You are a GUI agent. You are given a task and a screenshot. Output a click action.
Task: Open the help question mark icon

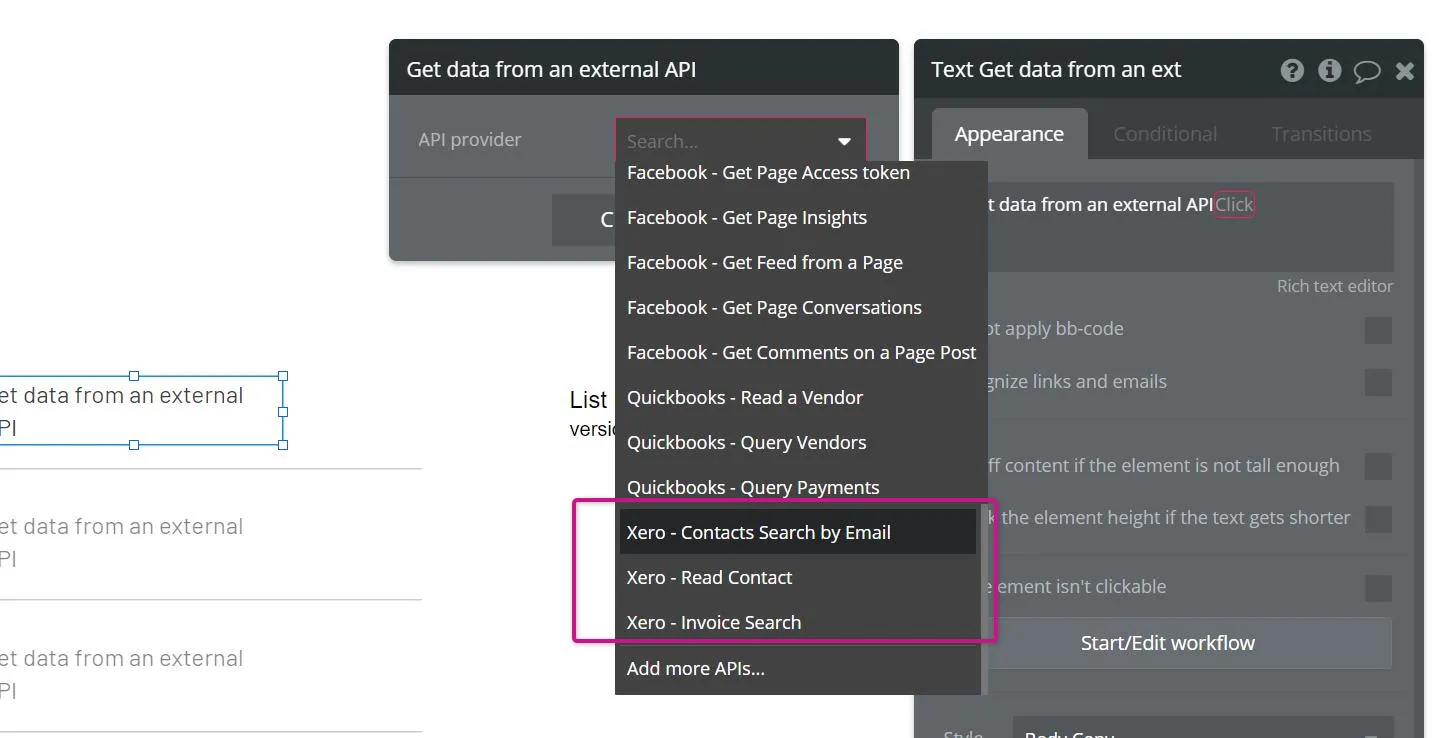coord(1292,70)
